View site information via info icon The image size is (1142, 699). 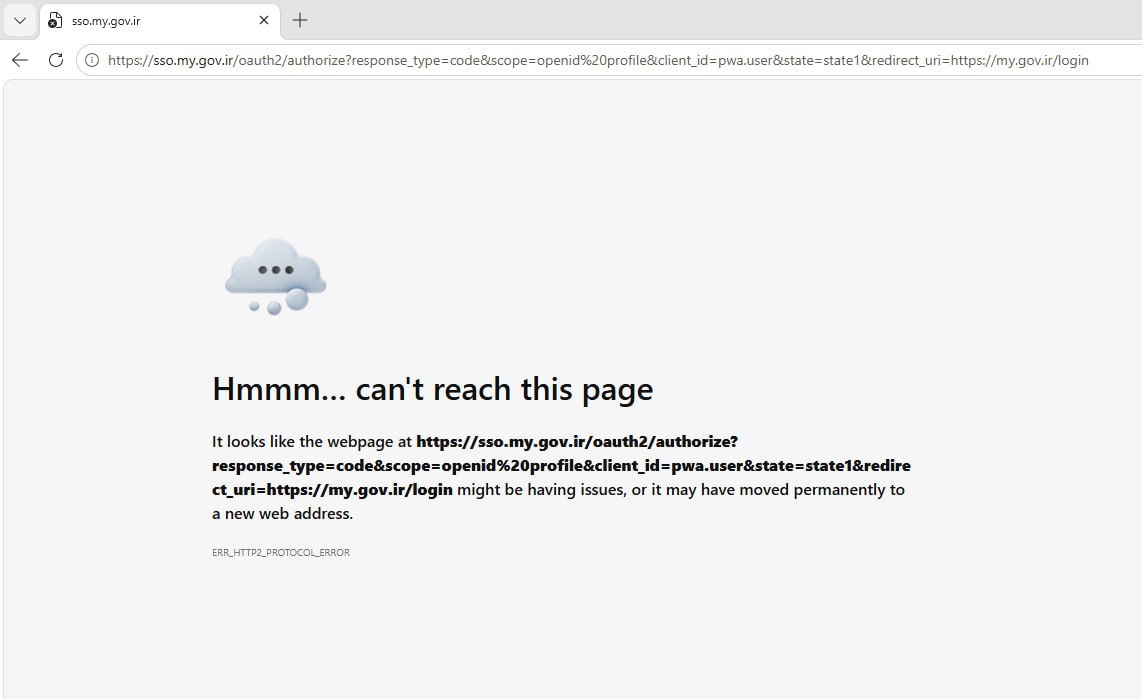coord(92,60)
